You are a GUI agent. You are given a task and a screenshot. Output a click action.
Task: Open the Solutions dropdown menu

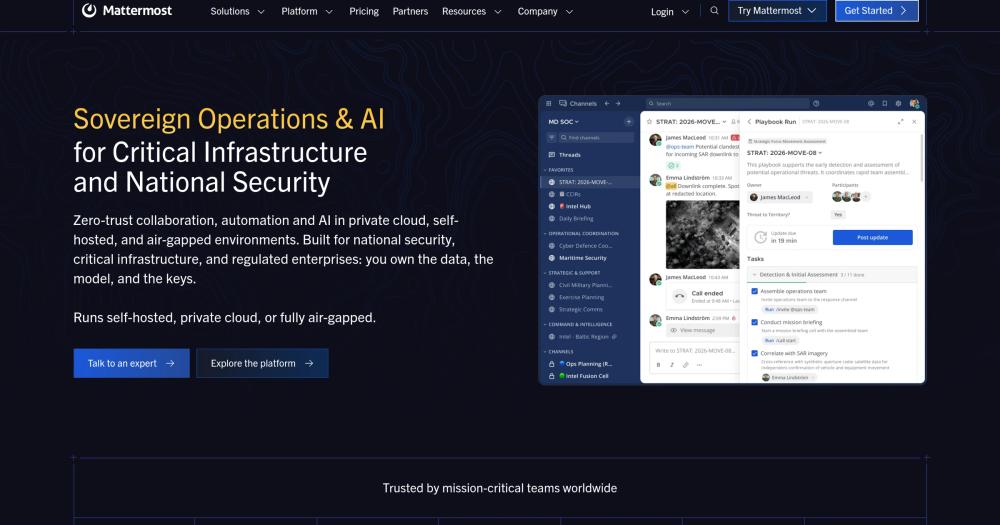(x=237, y=11)
